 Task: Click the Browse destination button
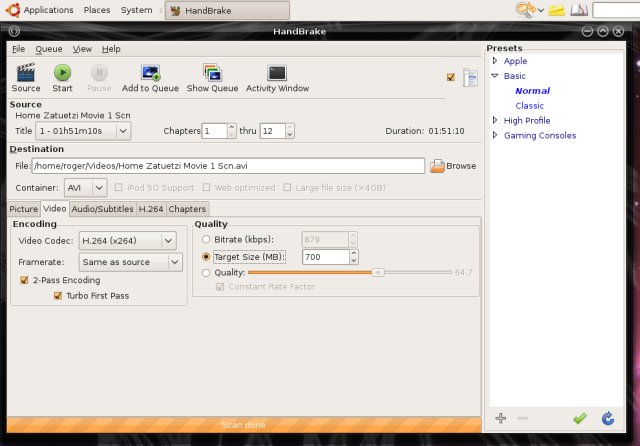coord(452,166)
